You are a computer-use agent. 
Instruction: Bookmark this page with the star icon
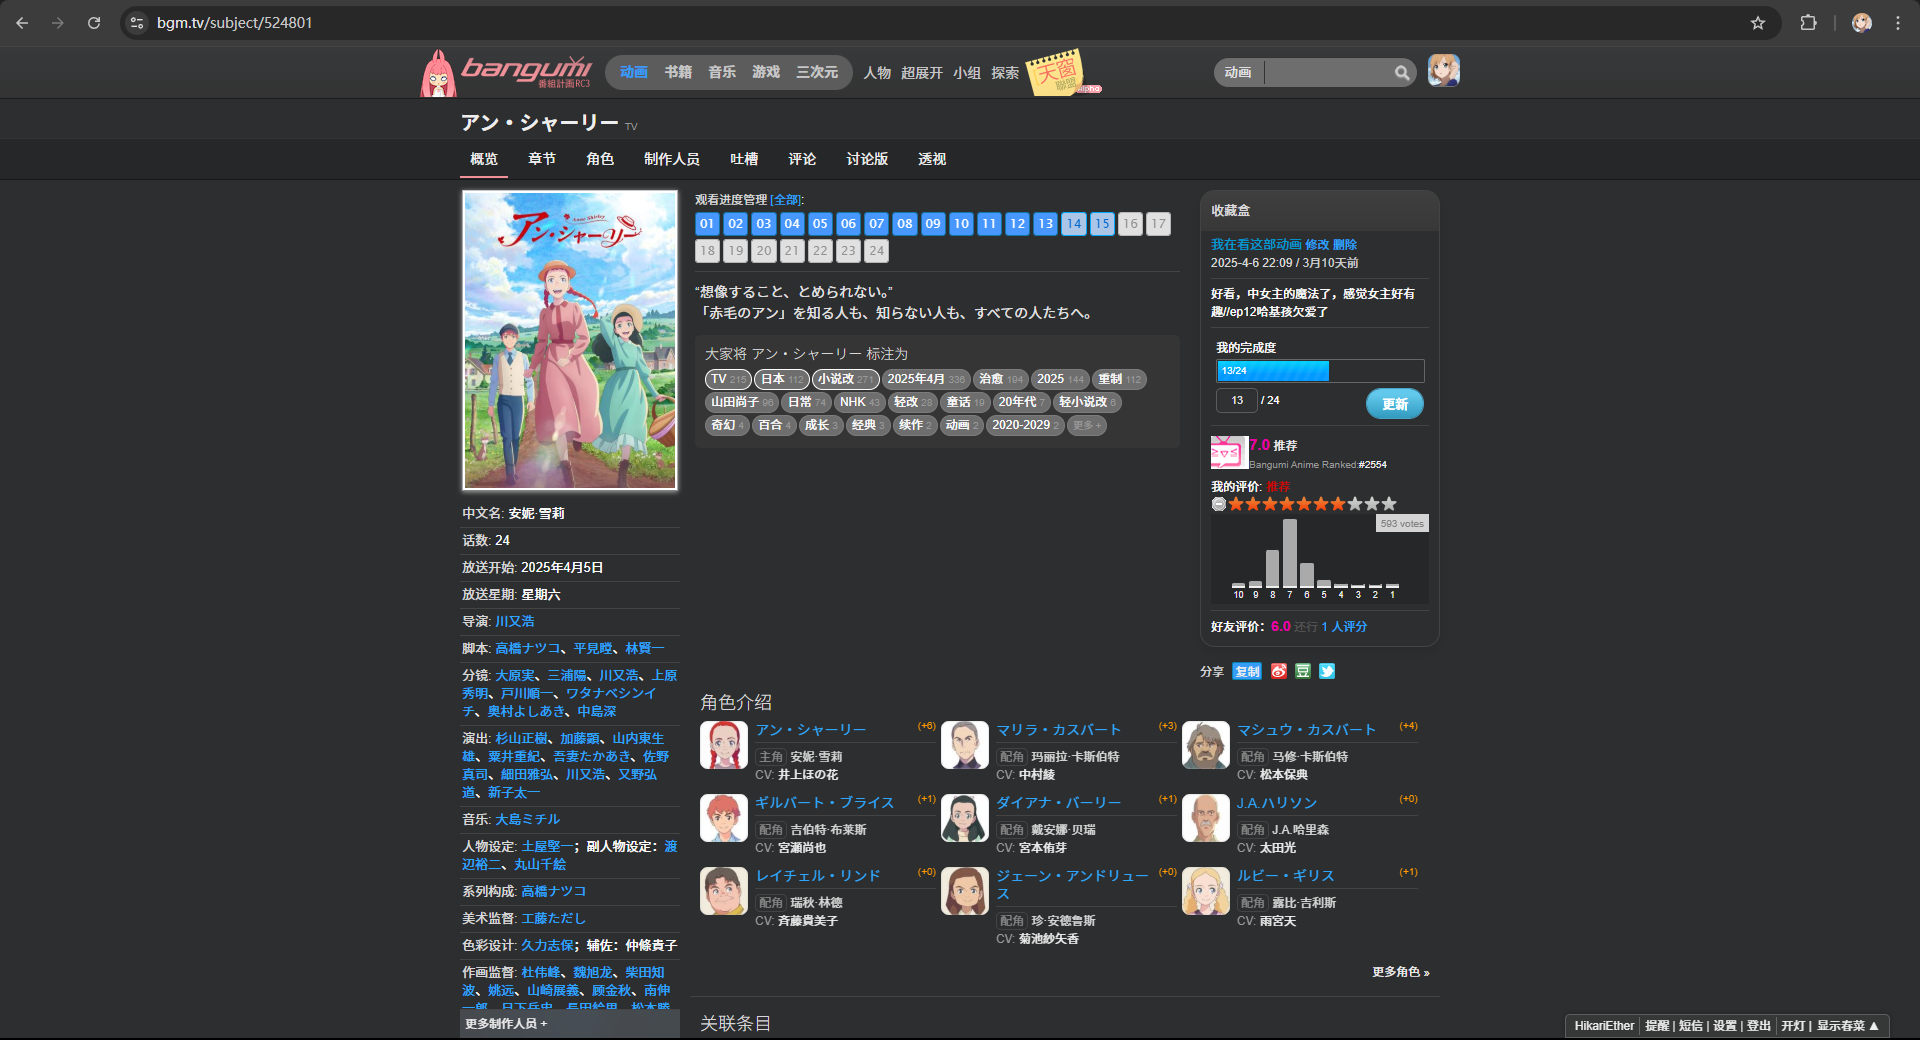coord(1758,22)
